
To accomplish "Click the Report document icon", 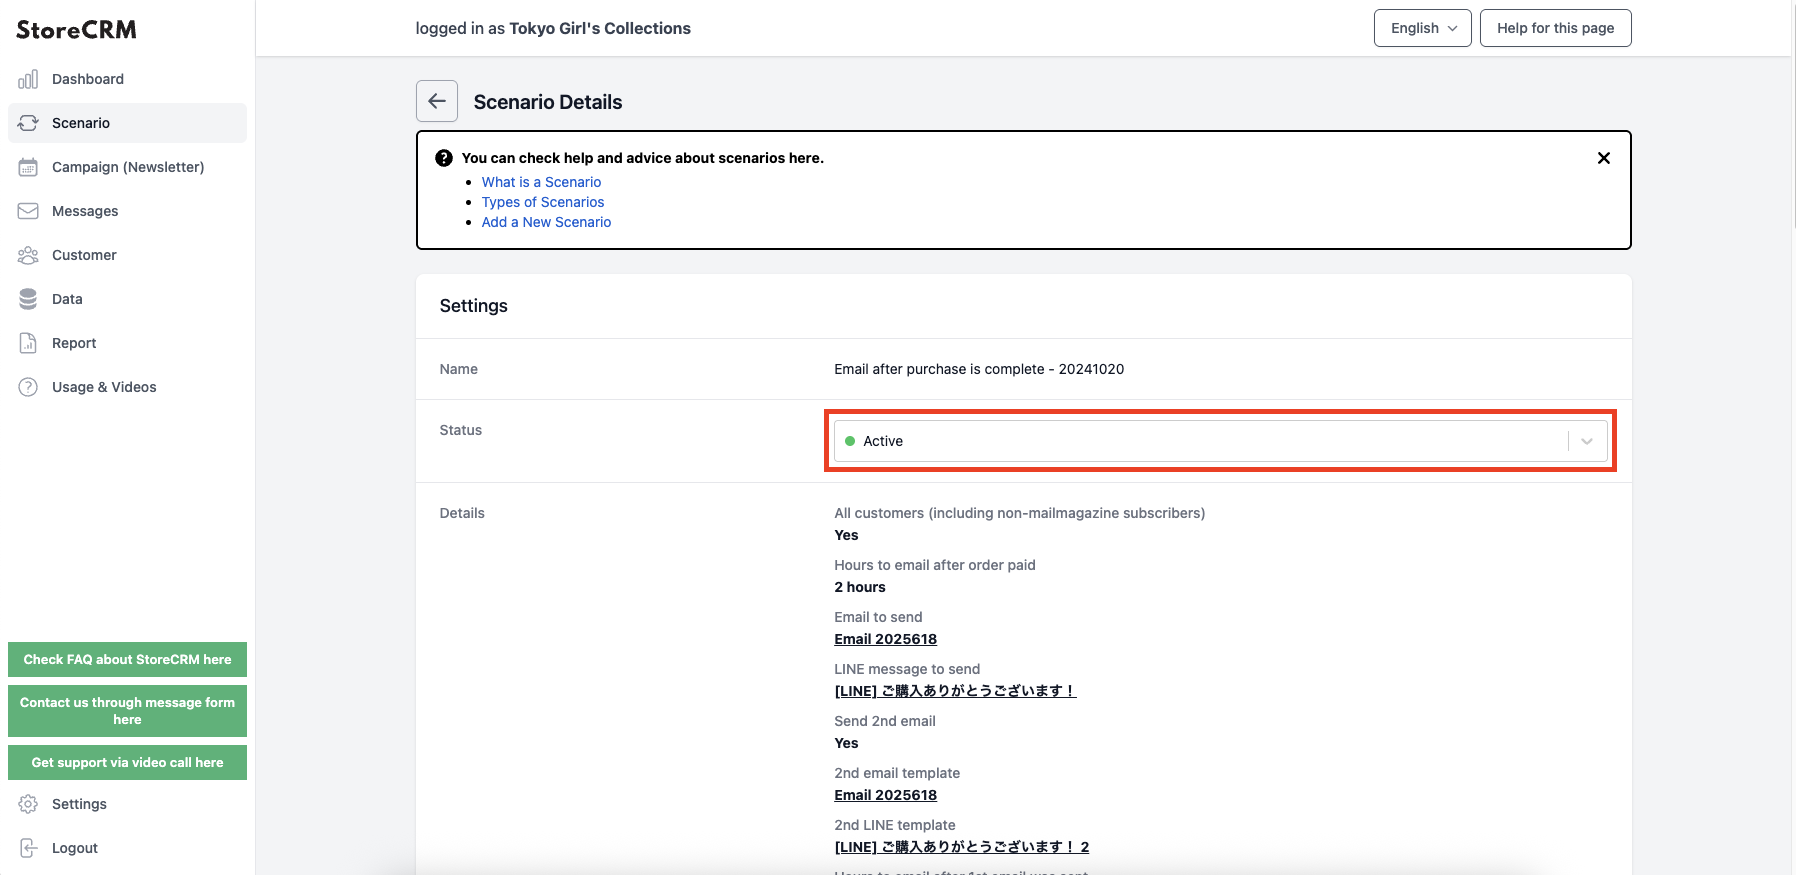I will point(28,343).
